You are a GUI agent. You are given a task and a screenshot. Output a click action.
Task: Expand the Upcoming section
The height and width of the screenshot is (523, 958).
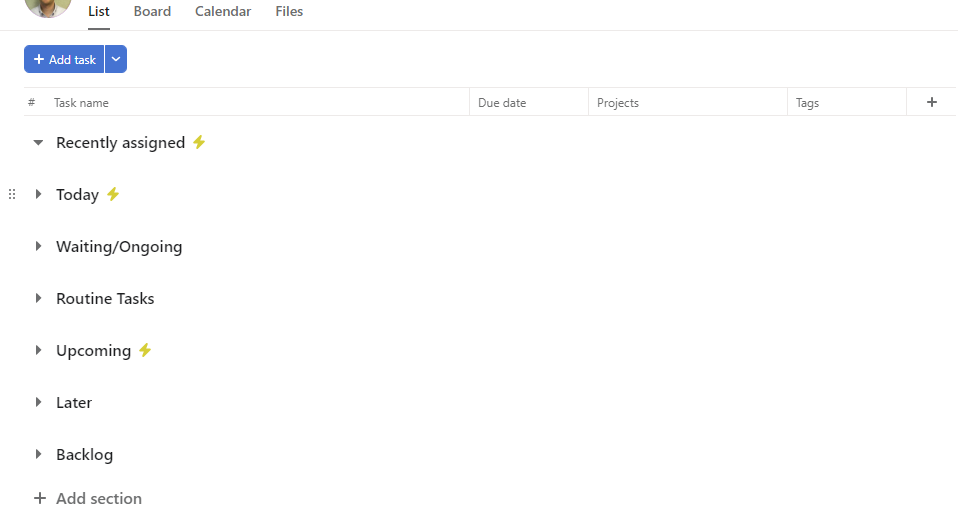pyautogui.click(x=38, y=350)
